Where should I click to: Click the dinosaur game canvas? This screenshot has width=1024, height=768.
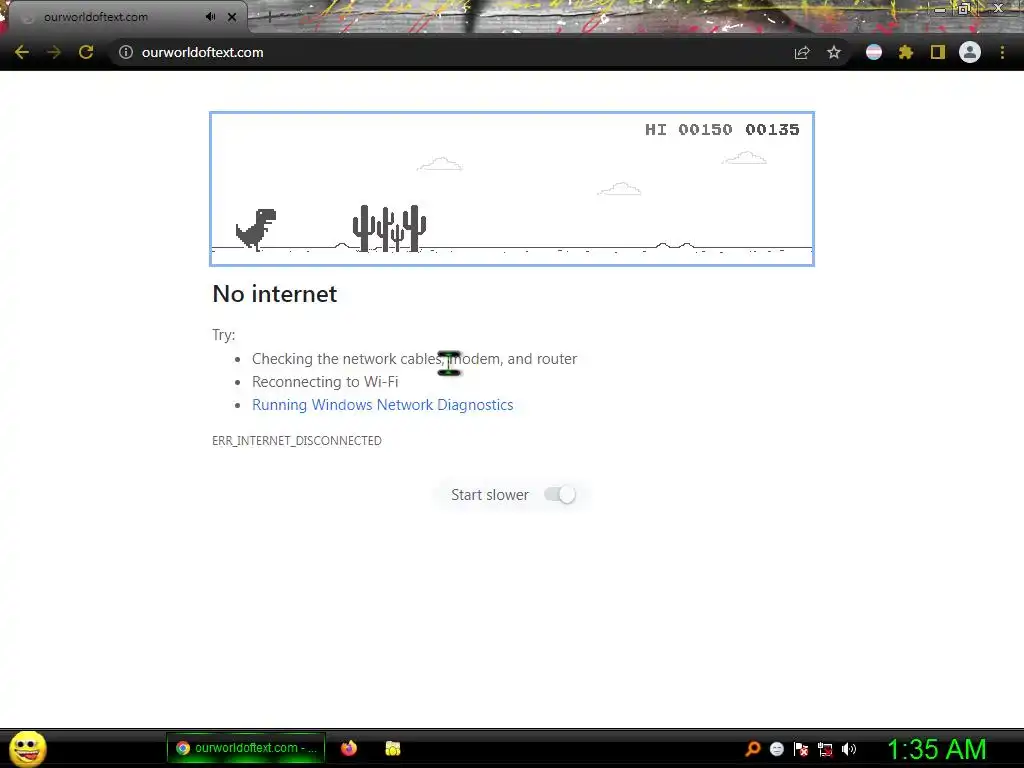click(x=512, y=189)
